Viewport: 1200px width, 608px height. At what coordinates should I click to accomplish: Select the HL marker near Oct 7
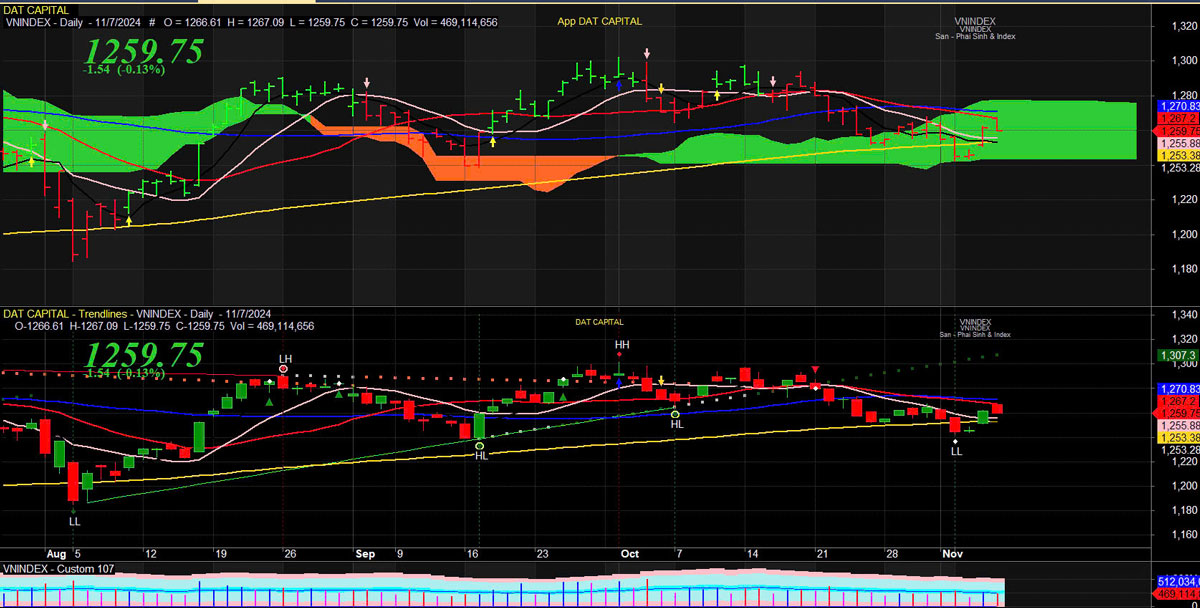[x=676, y=414]
